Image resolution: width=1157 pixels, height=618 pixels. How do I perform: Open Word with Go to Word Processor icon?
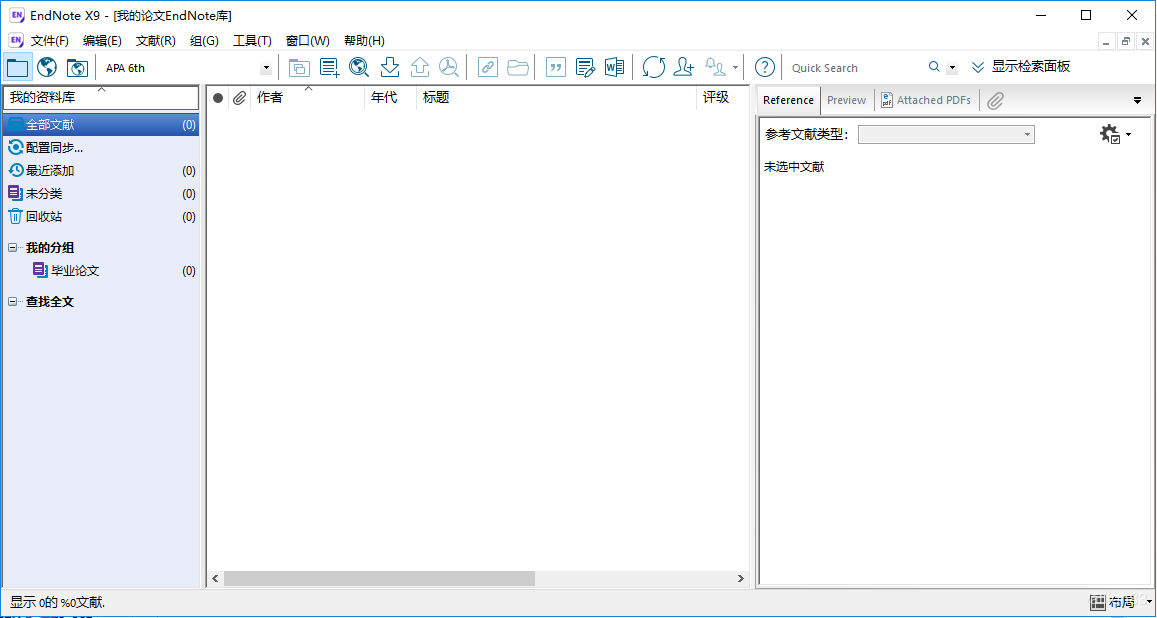pyautogui.click(x=614, y=67)
